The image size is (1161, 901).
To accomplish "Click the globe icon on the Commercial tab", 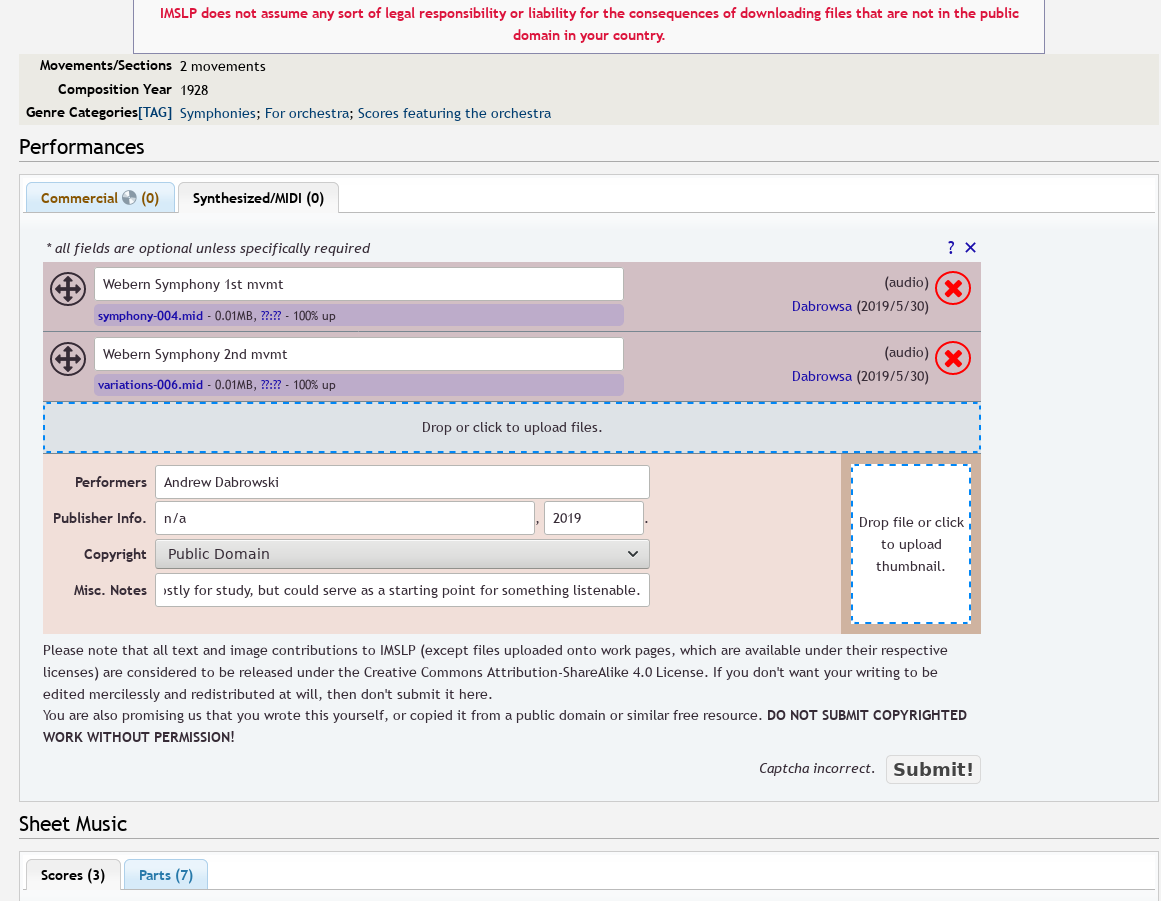I will click(x=130, y=198).
